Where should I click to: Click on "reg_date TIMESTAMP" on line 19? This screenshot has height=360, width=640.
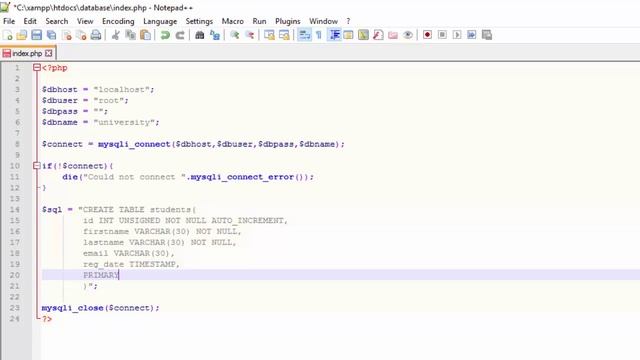click(x=129, y=264)
